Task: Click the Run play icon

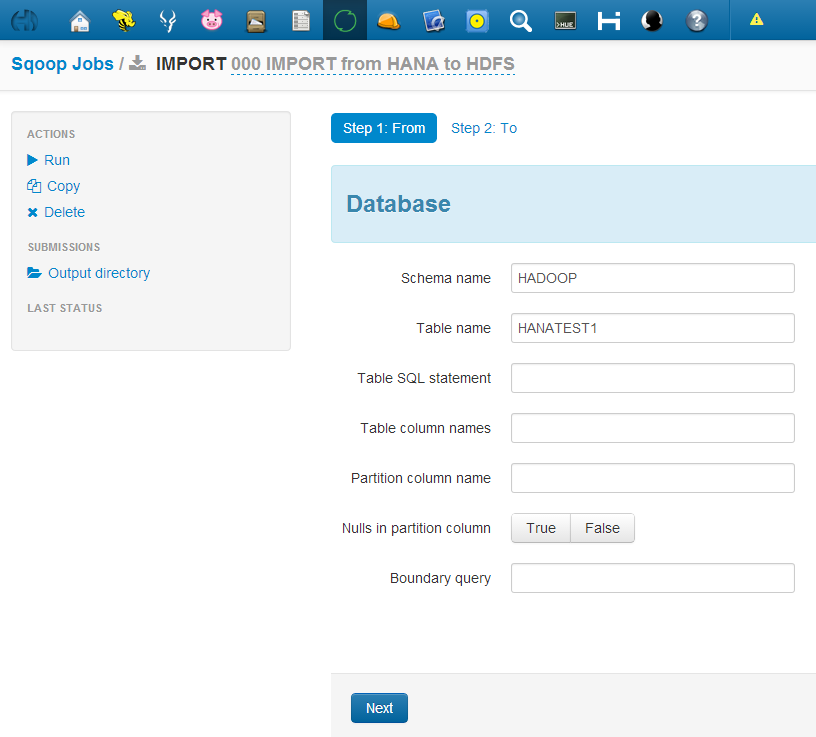Action: coord(32,160)
